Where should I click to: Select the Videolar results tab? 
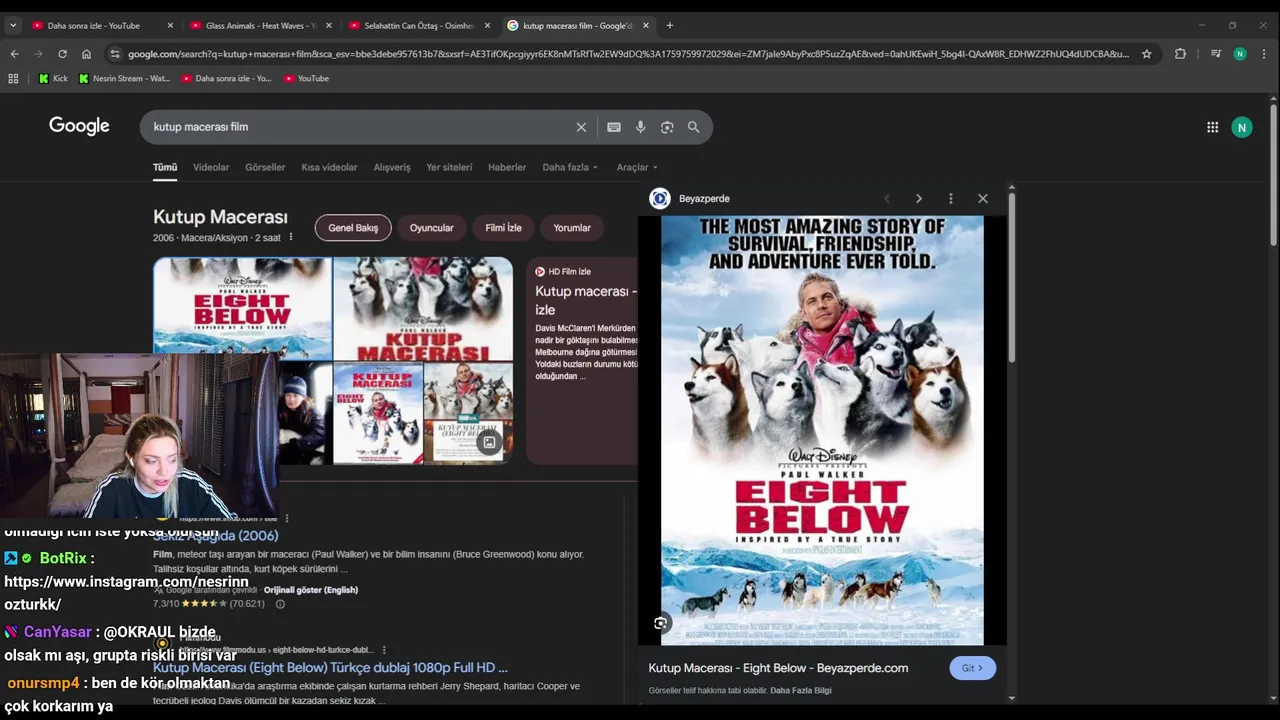[211, 167]
